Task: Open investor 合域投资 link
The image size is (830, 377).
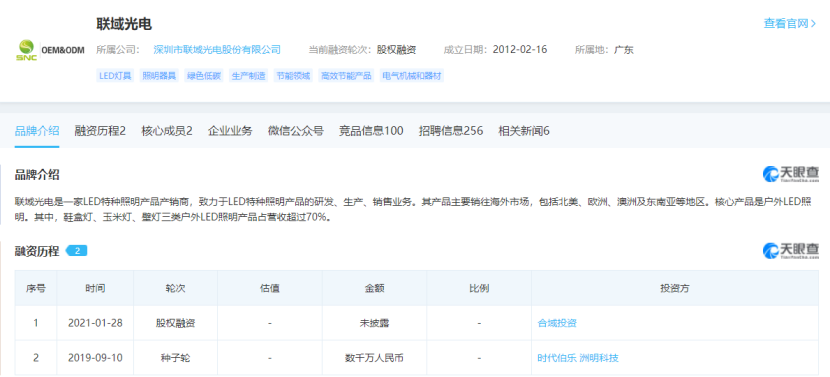Action: click(557, 323)
